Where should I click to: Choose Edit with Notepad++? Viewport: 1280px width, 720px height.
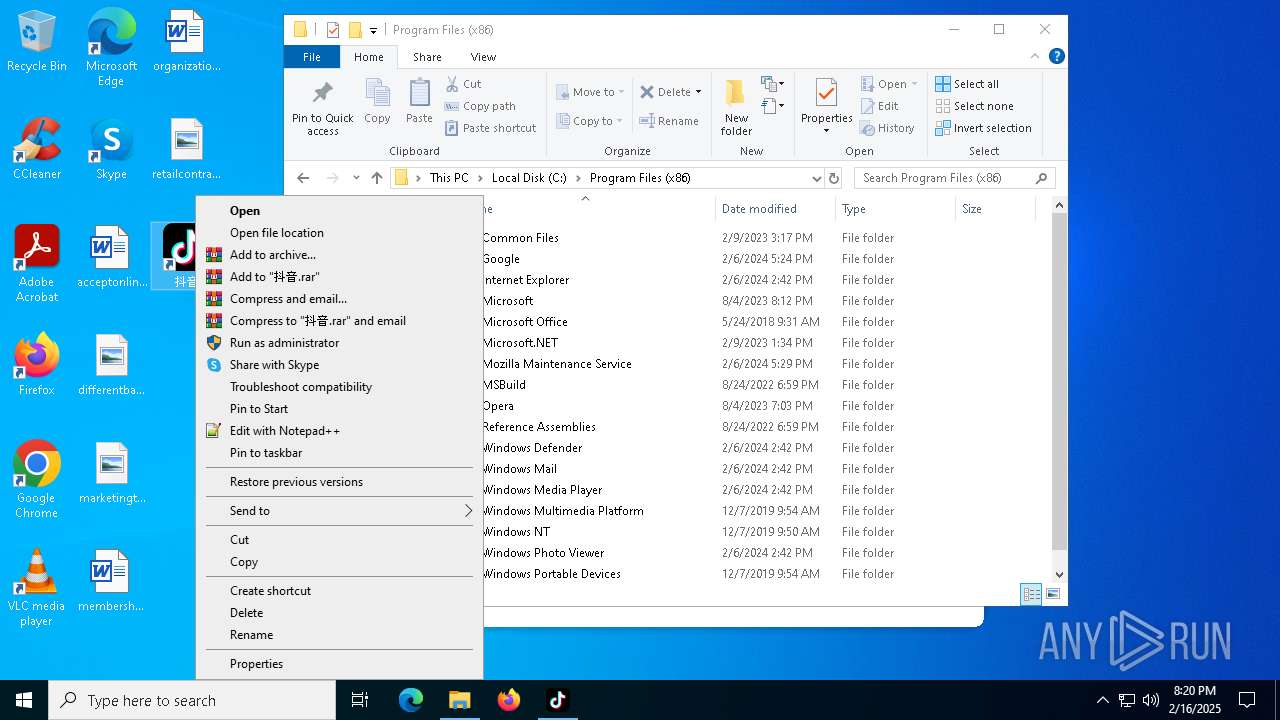pyautogui.click(x=339, y=431)
